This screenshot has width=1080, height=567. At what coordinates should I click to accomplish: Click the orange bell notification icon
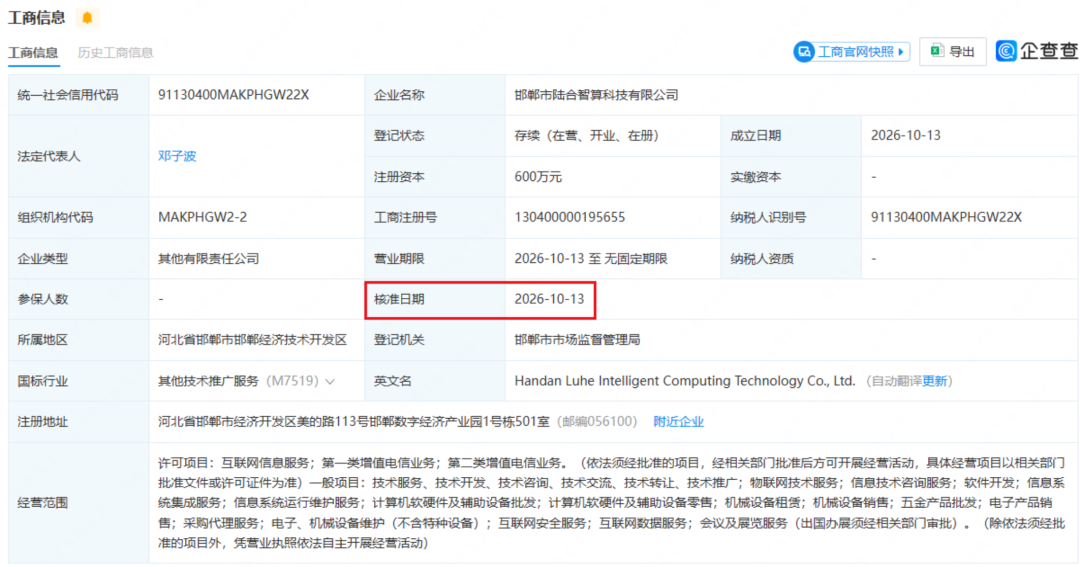(87, 17)
